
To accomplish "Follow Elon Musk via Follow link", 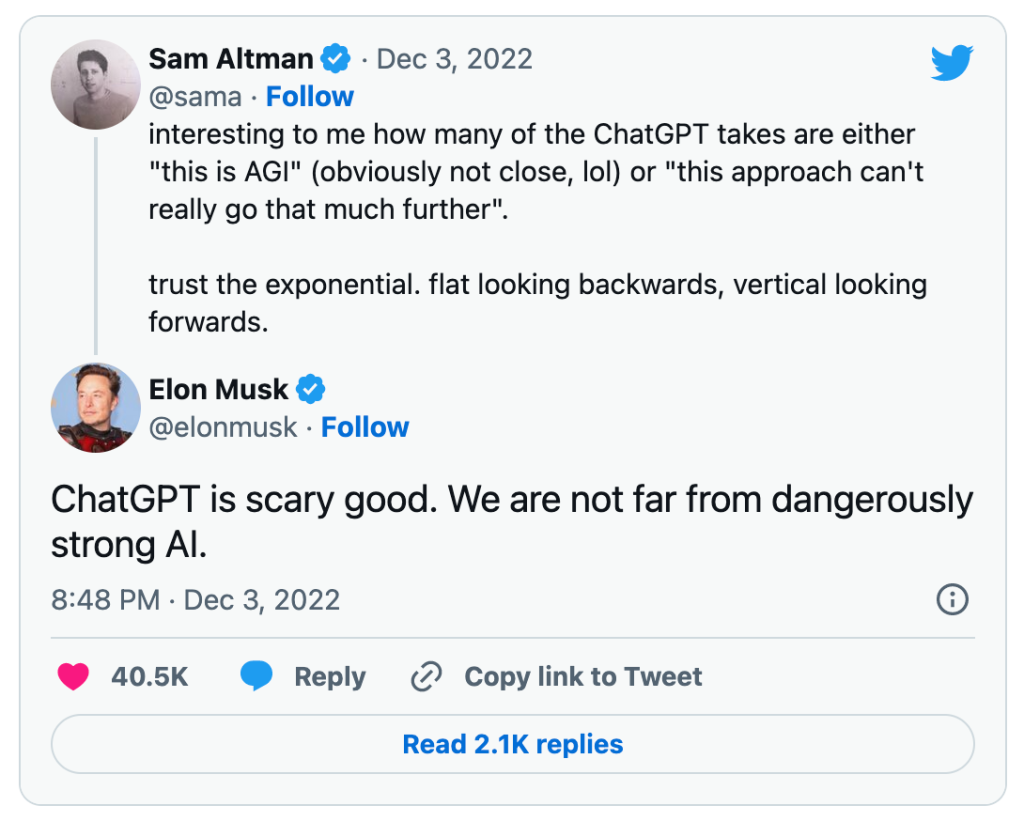I will click(365, 427).
